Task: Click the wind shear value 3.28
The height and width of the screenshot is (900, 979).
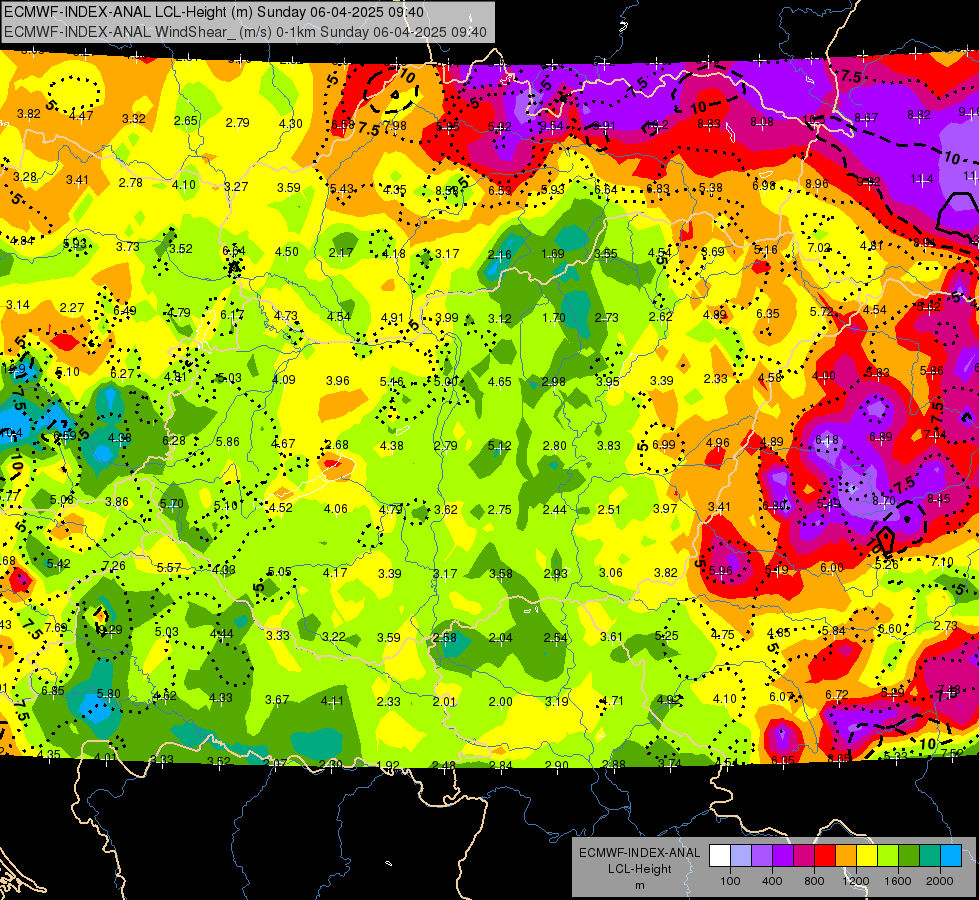Action: click(25, 177)
